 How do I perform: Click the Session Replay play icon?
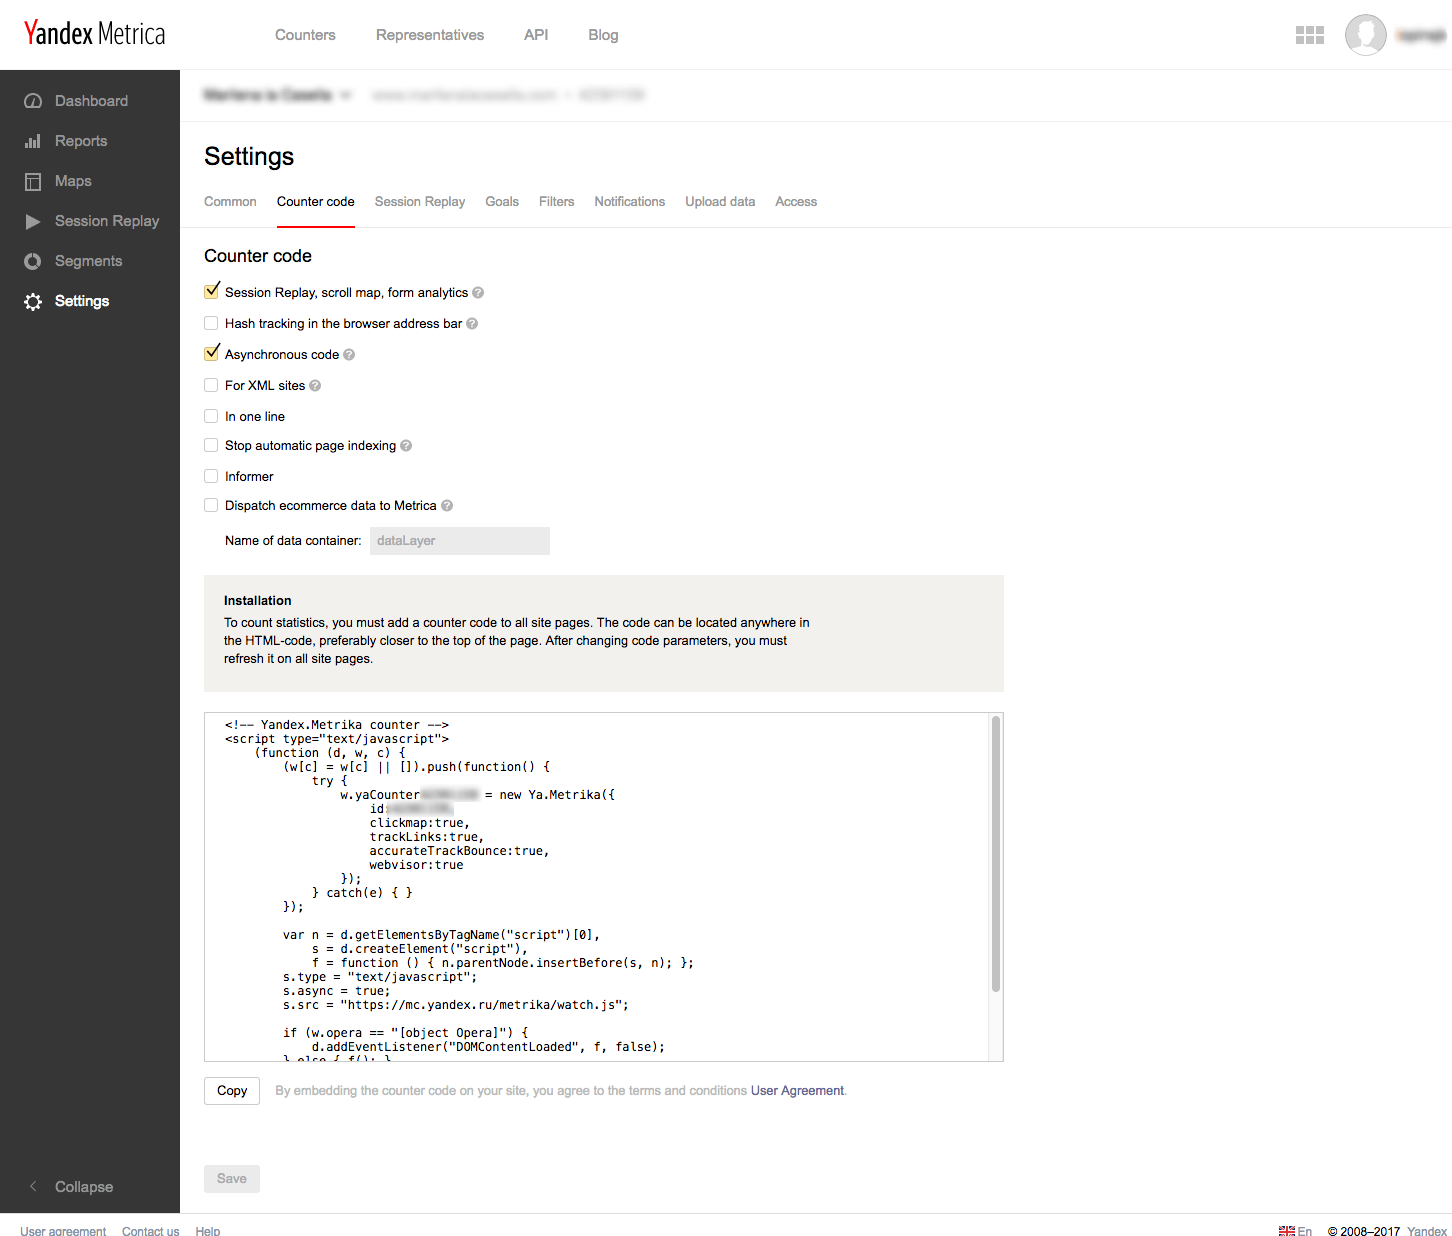tap(33, 221)
